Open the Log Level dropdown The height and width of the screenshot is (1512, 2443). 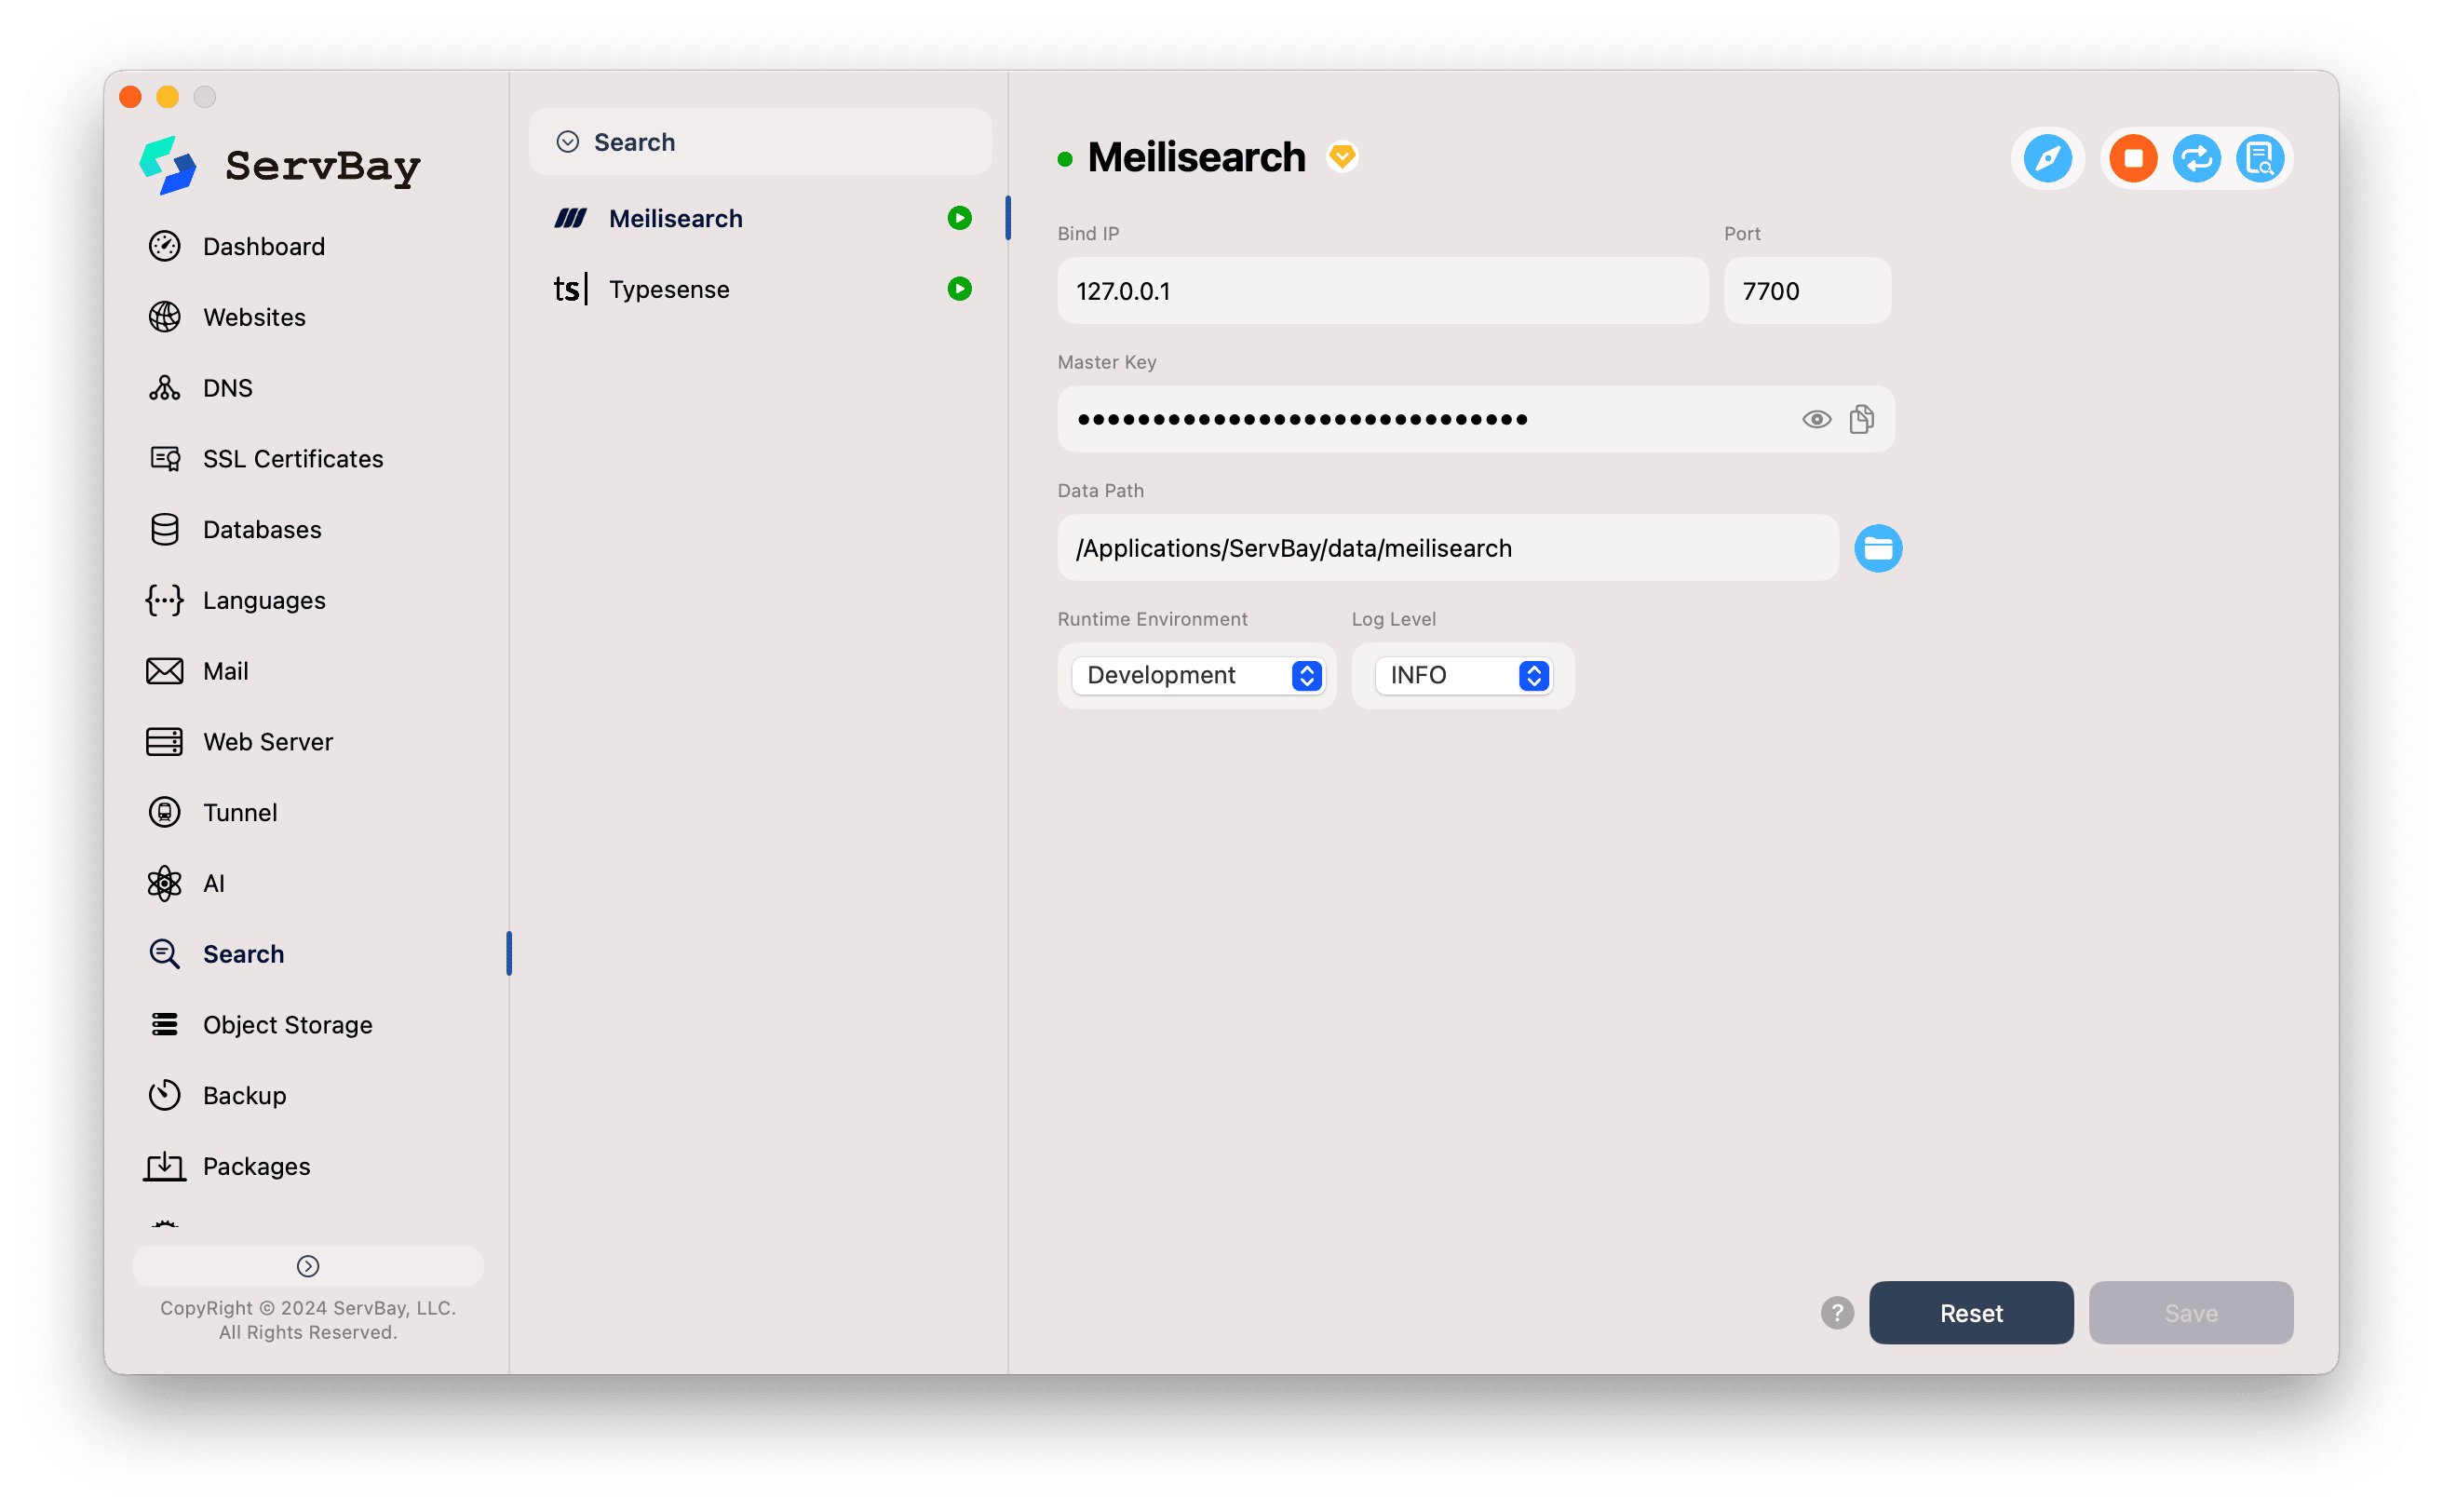pos(1463,676)
